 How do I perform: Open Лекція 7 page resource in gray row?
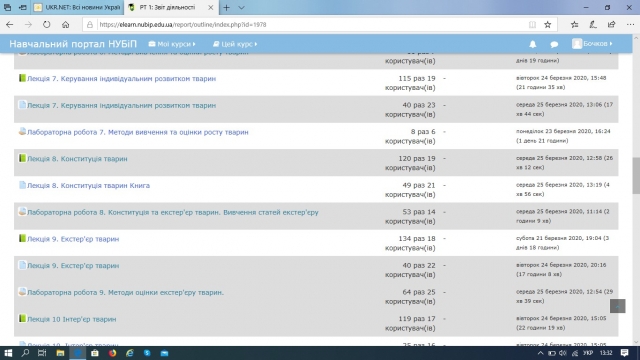121,105
